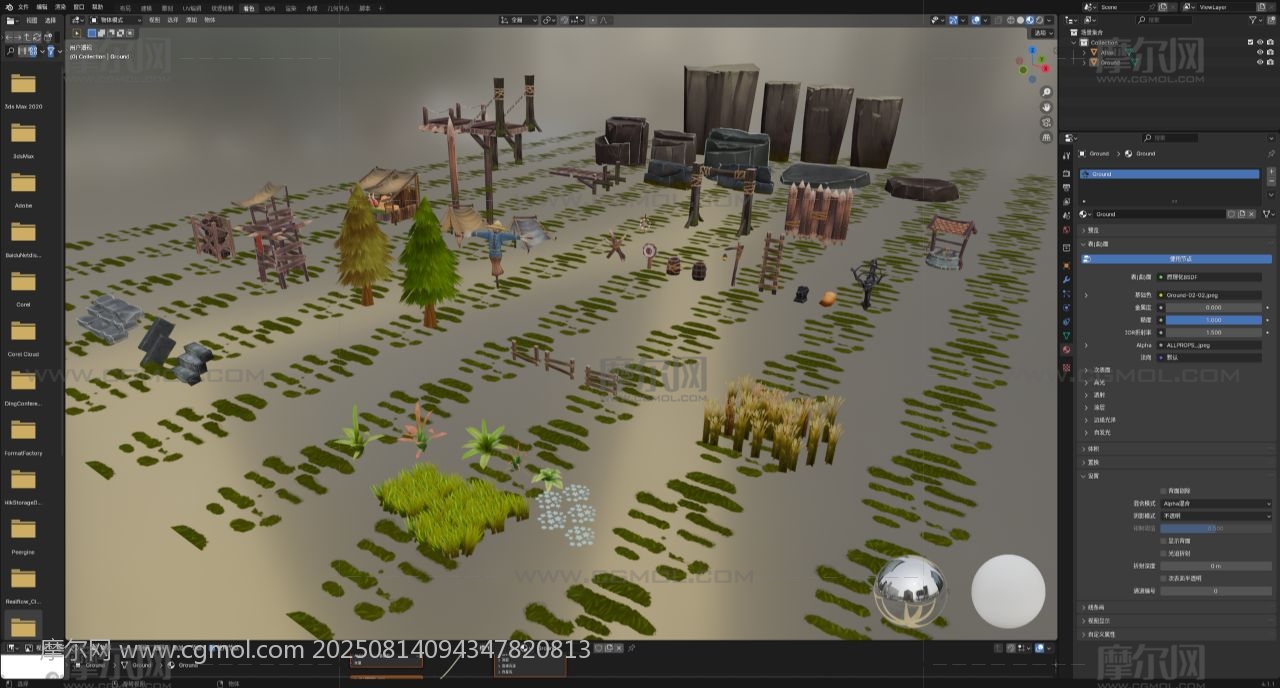1280x688 pixels.
Task: Select material preview shading mode
Action: click(1031, 20)
